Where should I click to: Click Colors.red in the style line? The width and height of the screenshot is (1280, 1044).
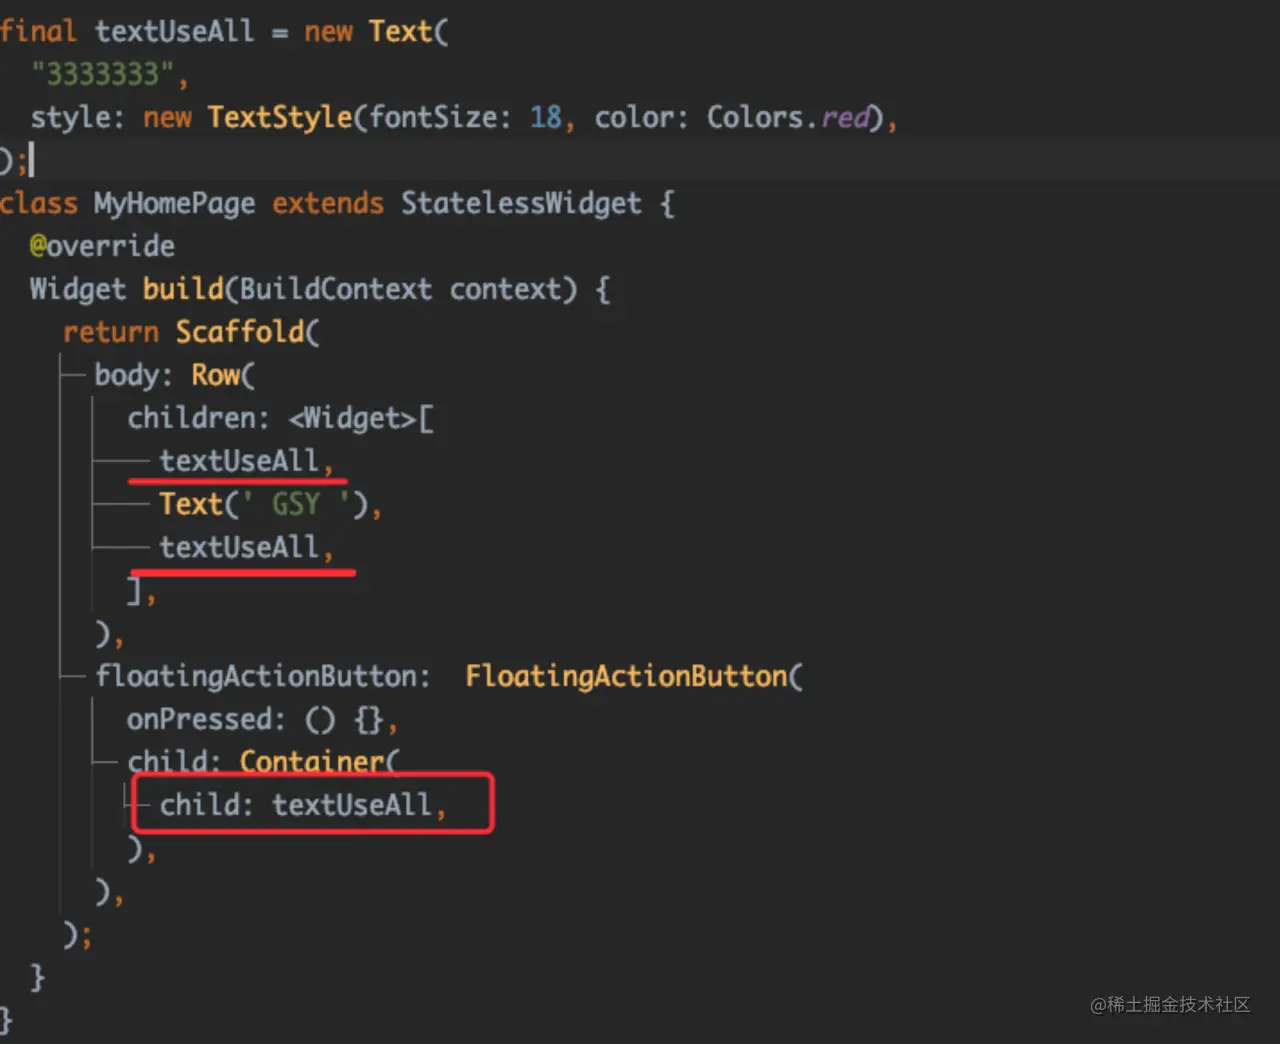(788, 117)
